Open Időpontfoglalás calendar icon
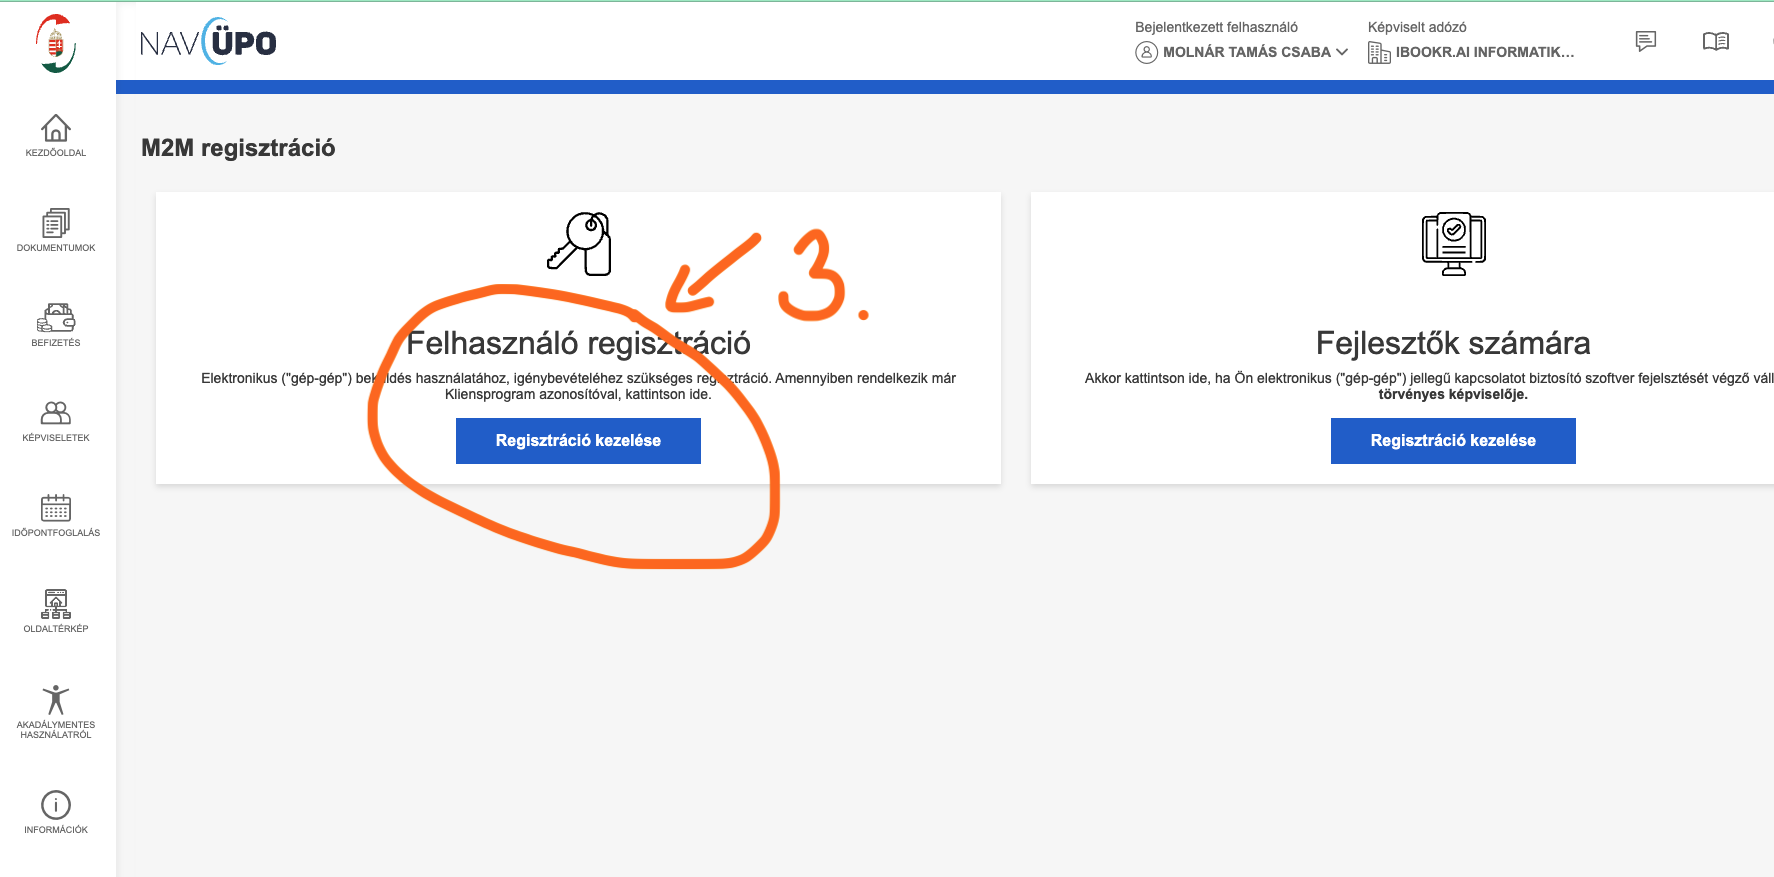The height and width of the screenshot is (877, 1774). point(56,508)
